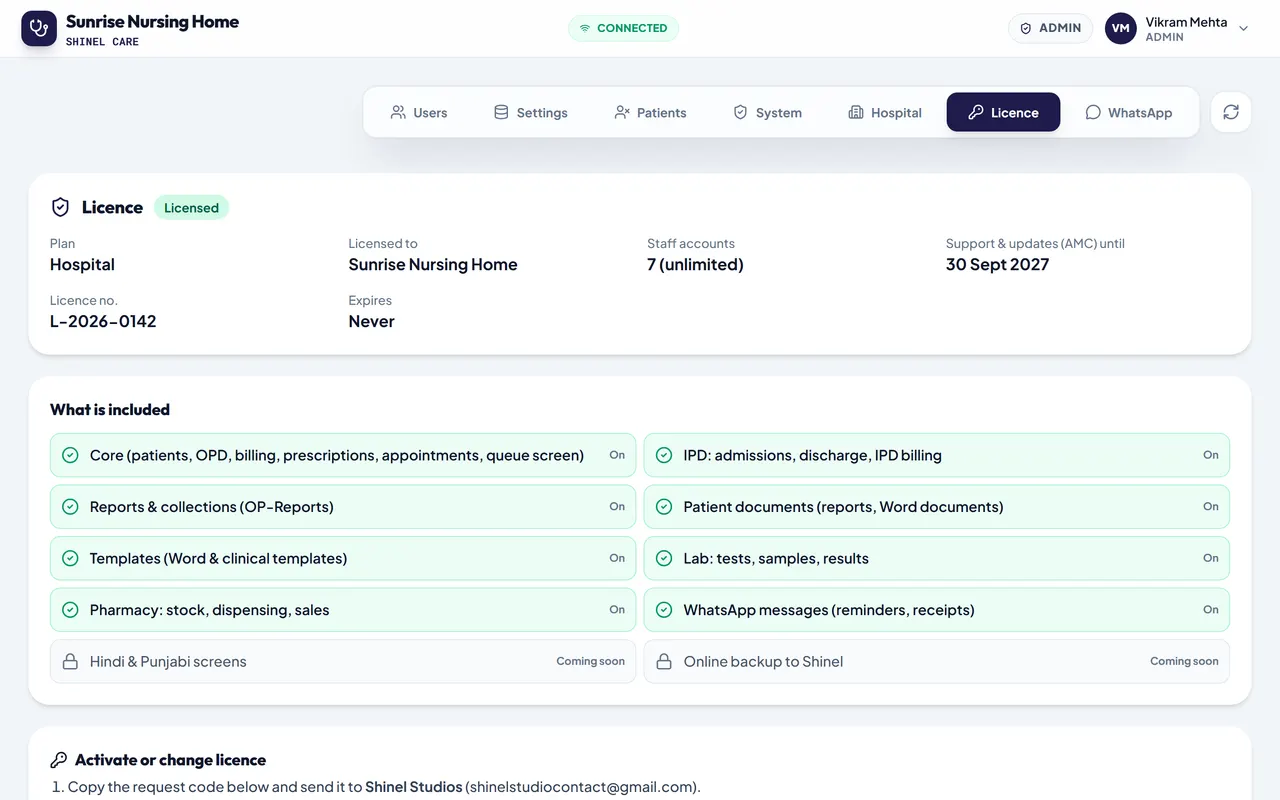Click the shinelstudiocontact@gmail.com email text

pyautogui.click(x=583, y=787)
